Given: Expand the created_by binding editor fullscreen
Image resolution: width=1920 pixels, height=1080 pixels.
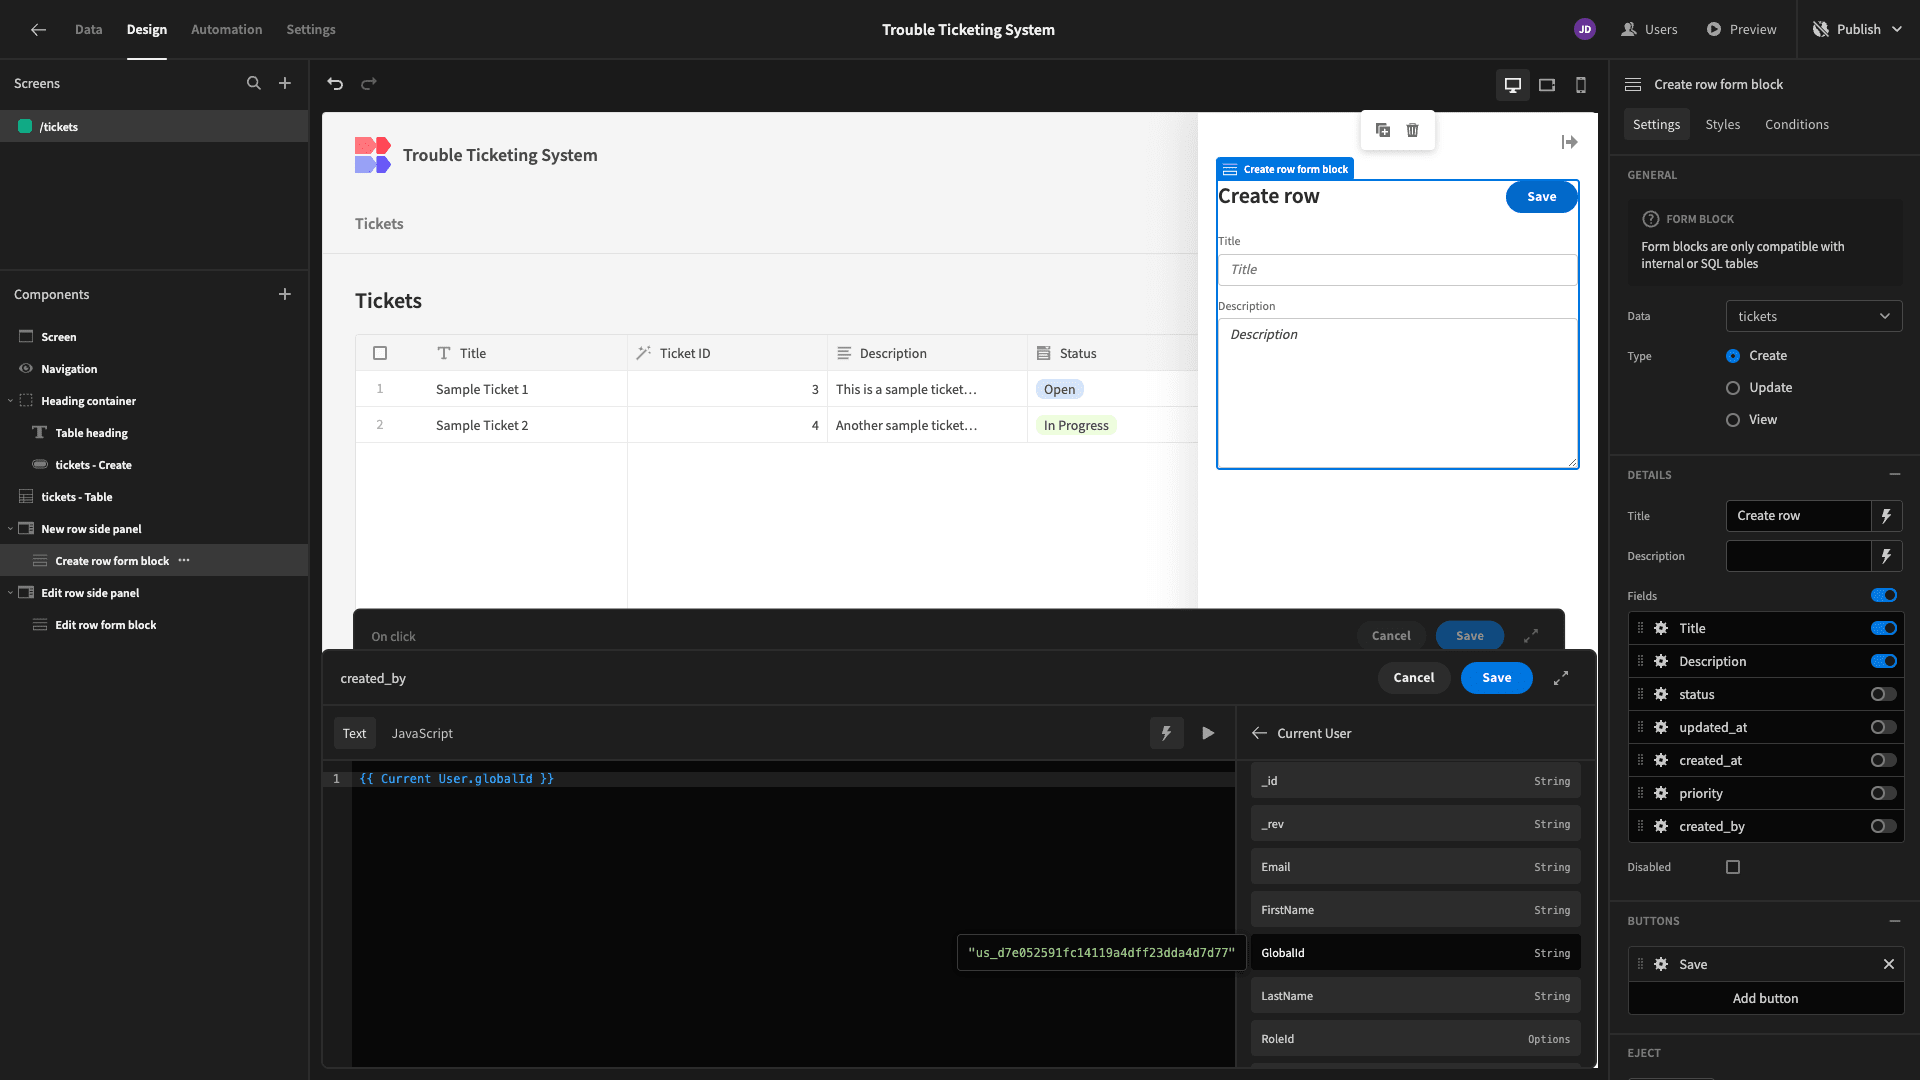Looking at the screenshot, I should [x=1561, y=678].
